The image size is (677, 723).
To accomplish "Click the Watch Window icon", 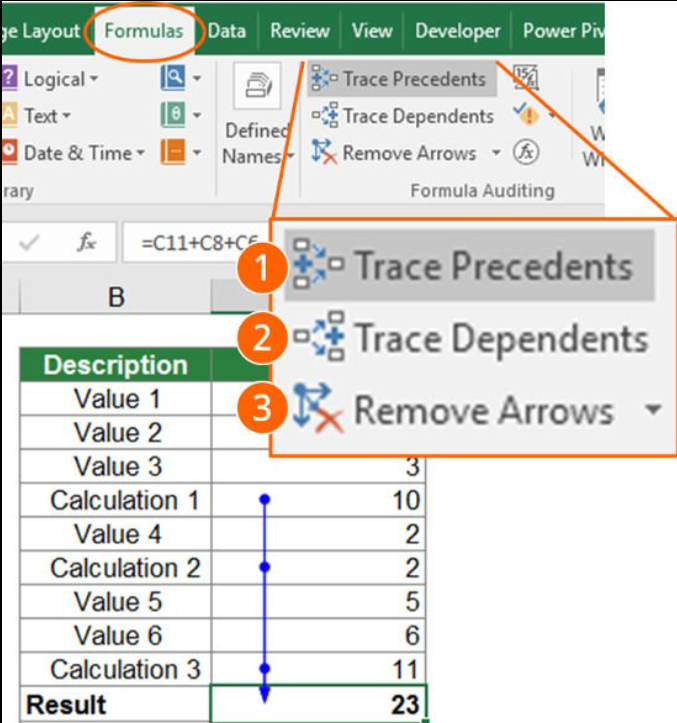I will tap(600, 92).
